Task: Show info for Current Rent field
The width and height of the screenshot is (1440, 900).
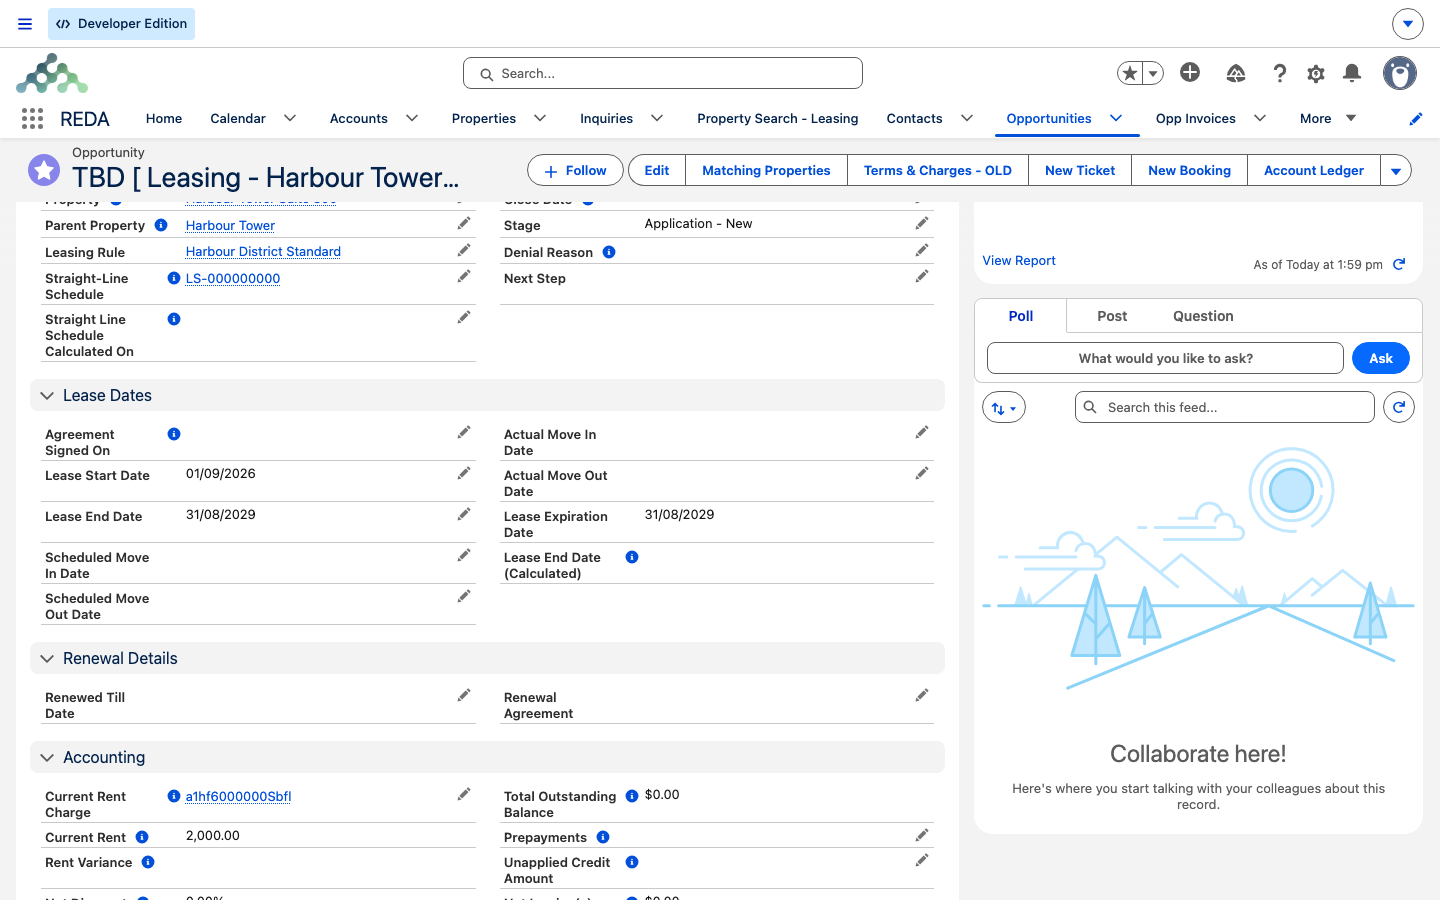Action: click(142, 837)
